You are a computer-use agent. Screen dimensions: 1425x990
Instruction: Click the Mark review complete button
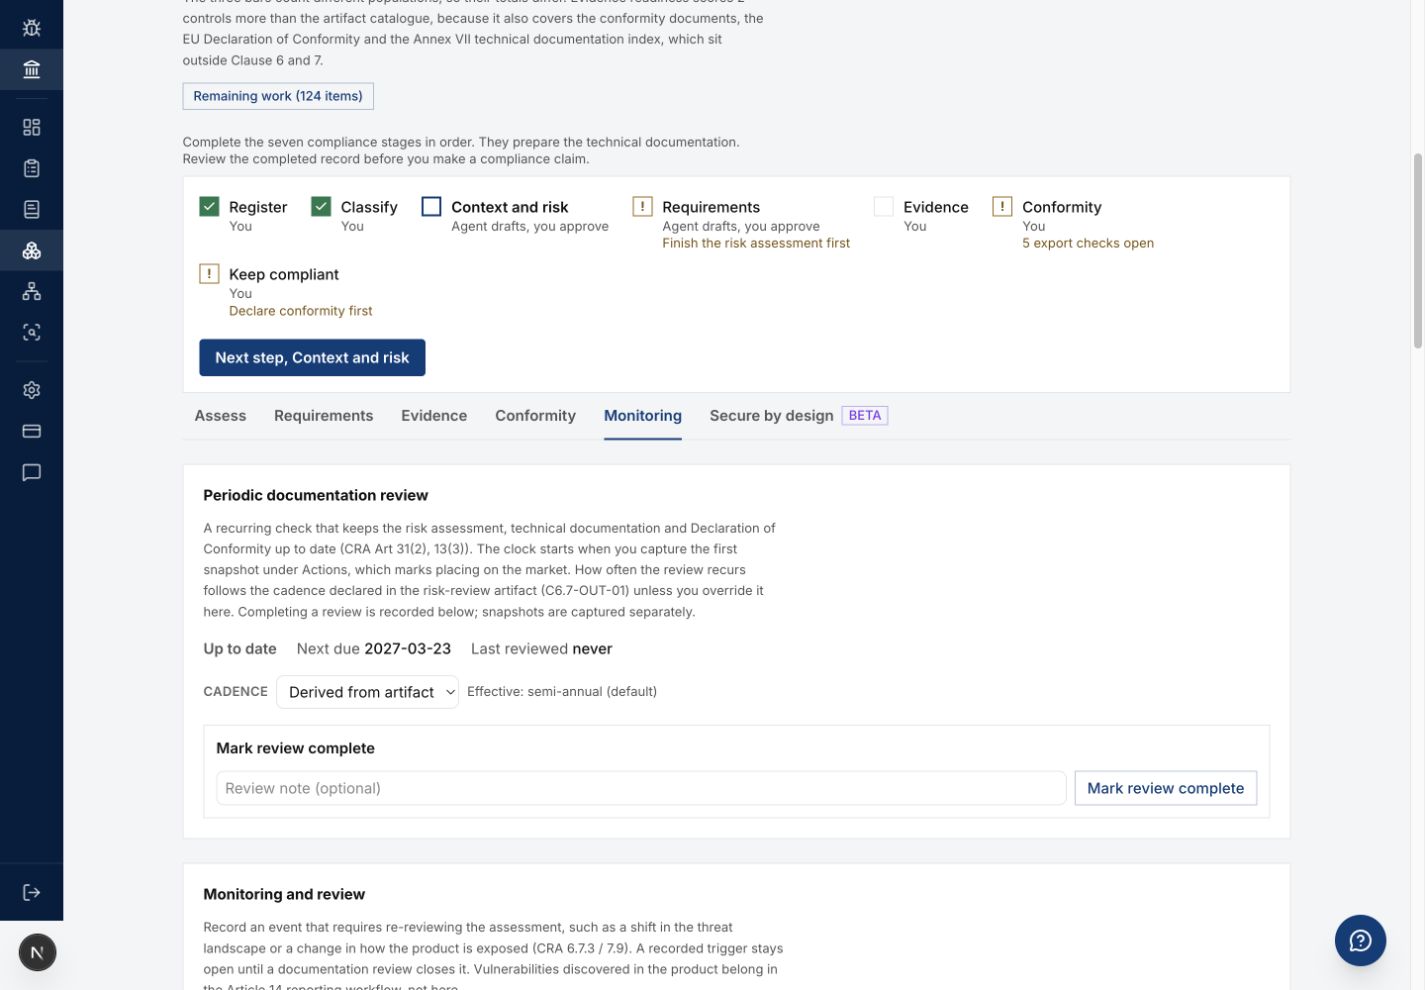[1165, 788]
